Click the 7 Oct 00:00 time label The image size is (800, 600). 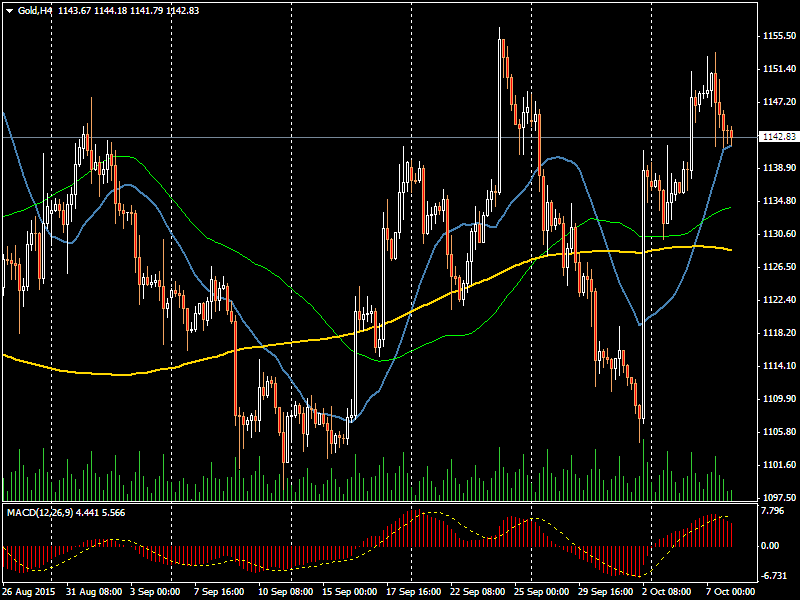click(x=728, y=592)
